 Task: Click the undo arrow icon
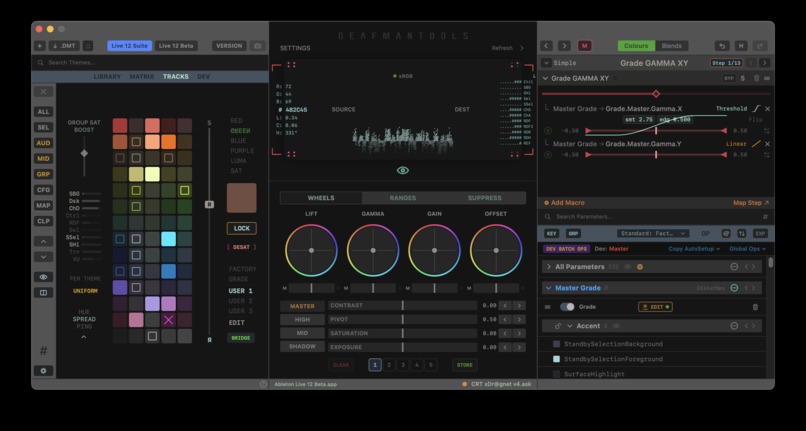point(722,46)
